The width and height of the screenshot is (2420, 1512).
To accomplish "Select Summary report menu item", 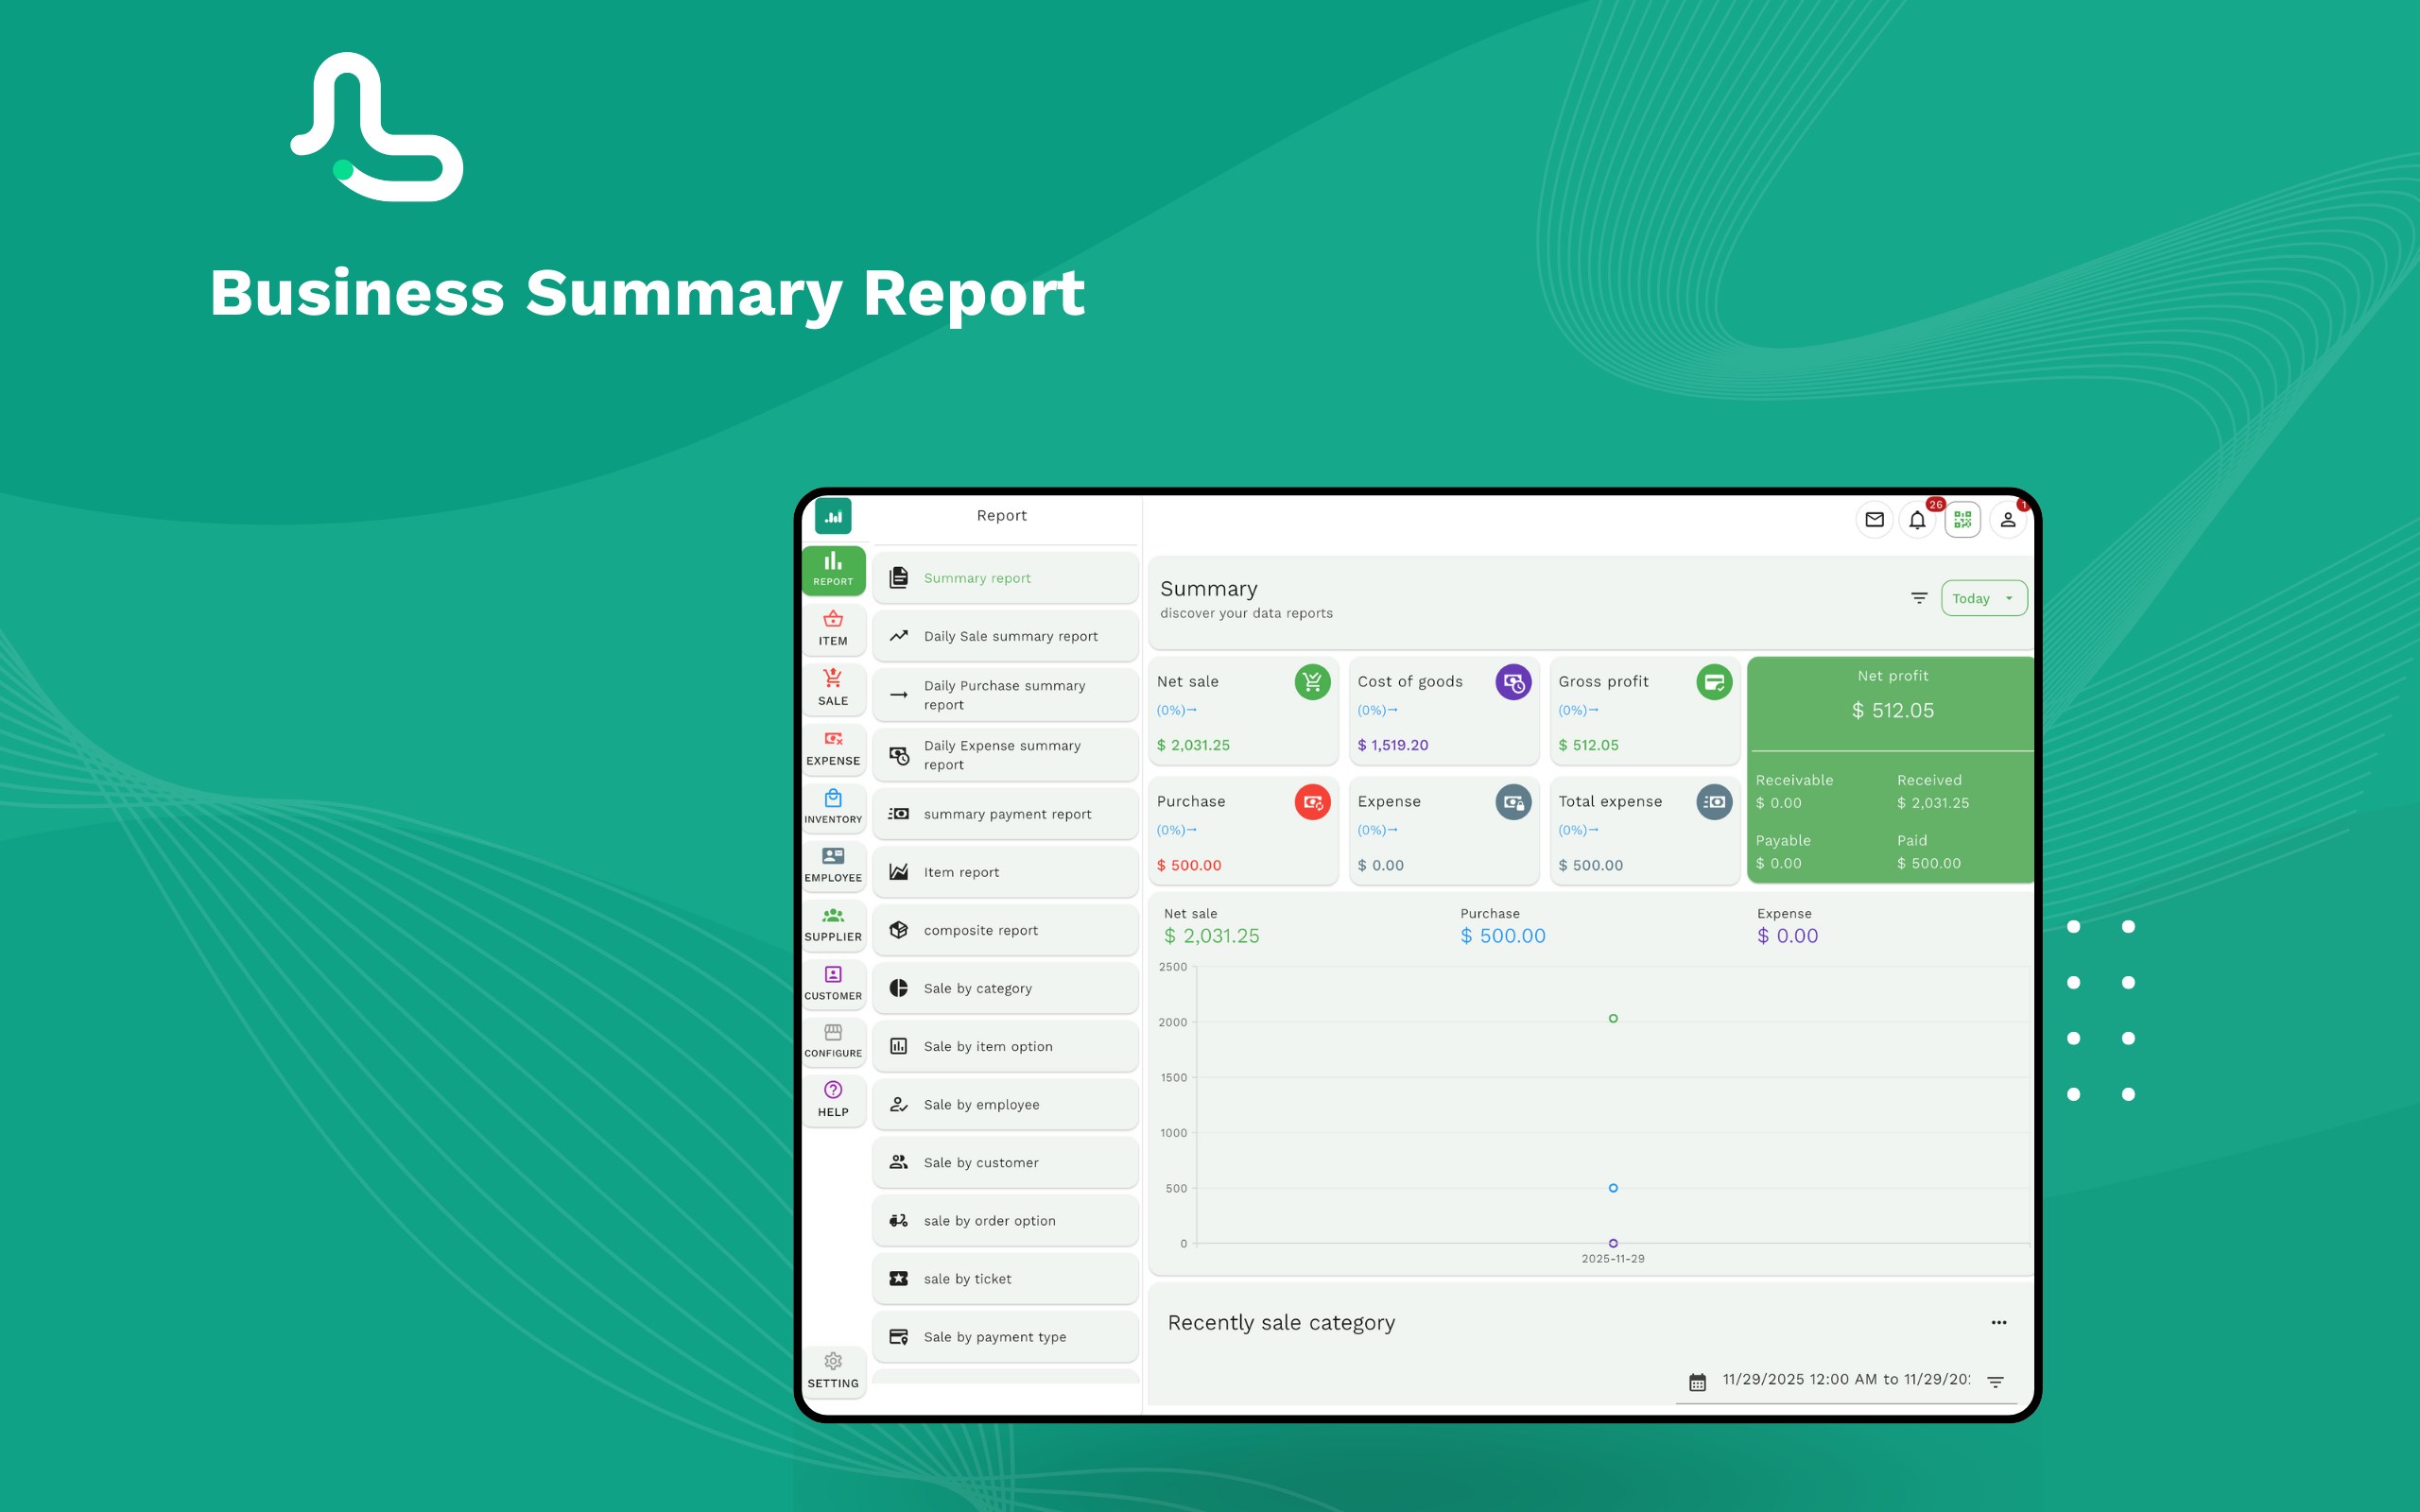I will 1005,578.
